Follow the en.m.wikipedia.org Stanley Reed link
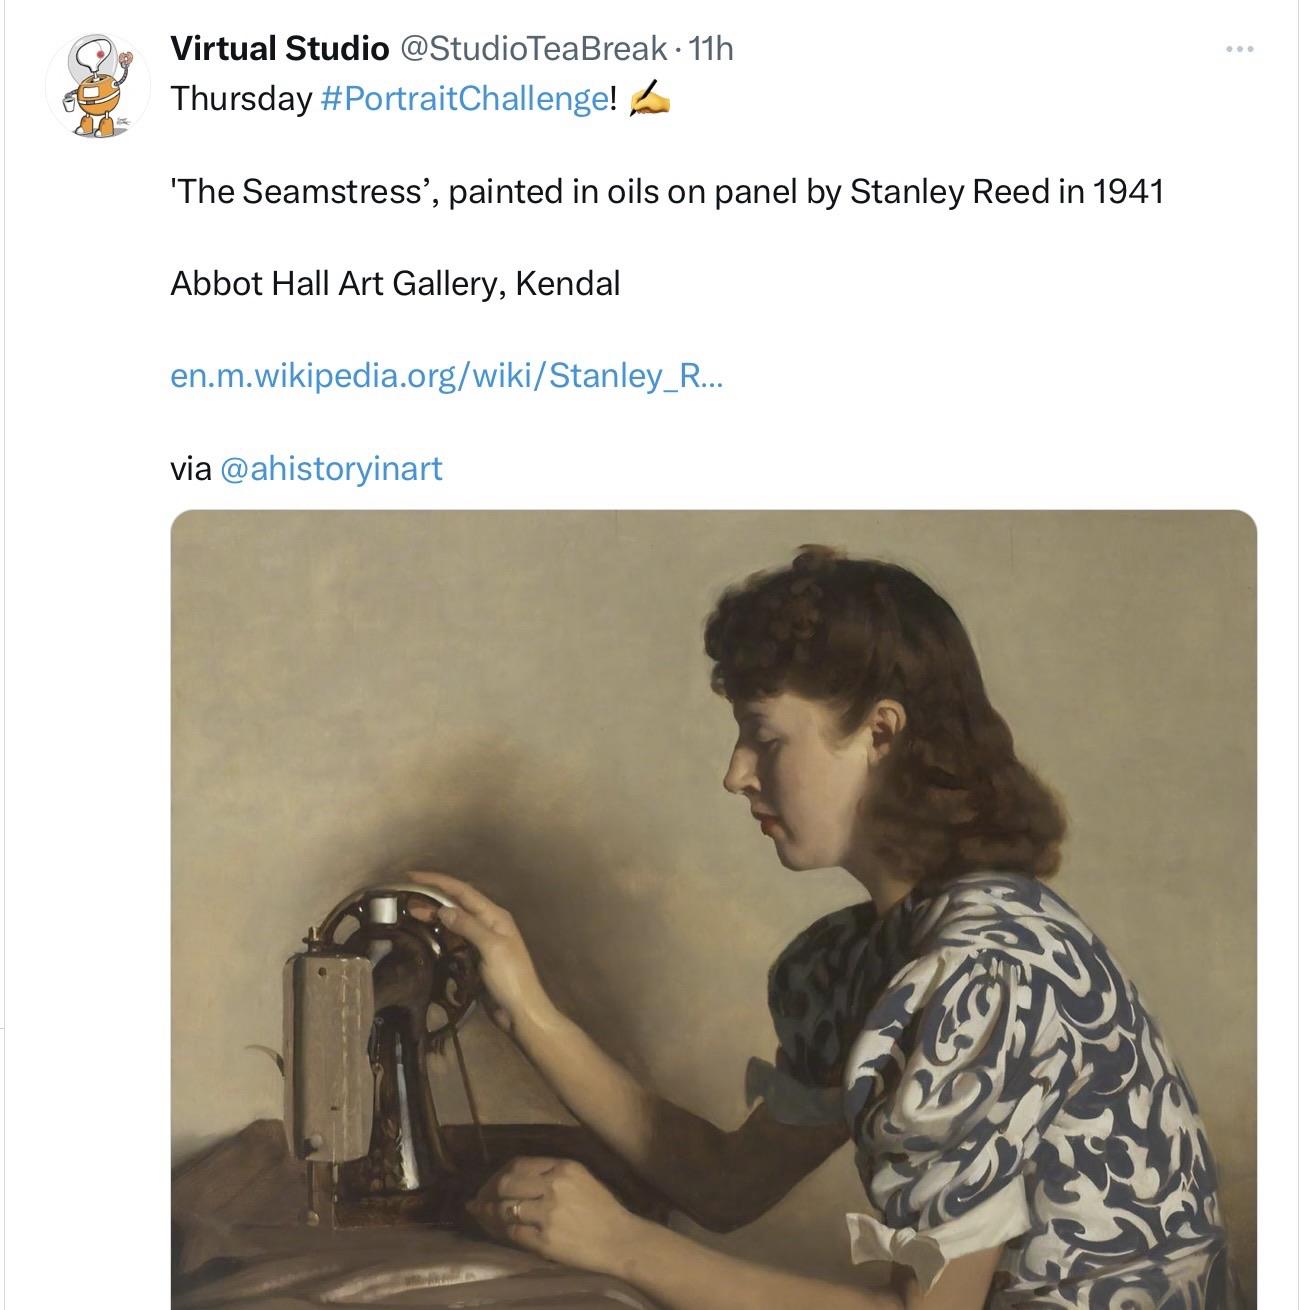The height and width of the screenshot is (1310, 1301). point(446,376)
